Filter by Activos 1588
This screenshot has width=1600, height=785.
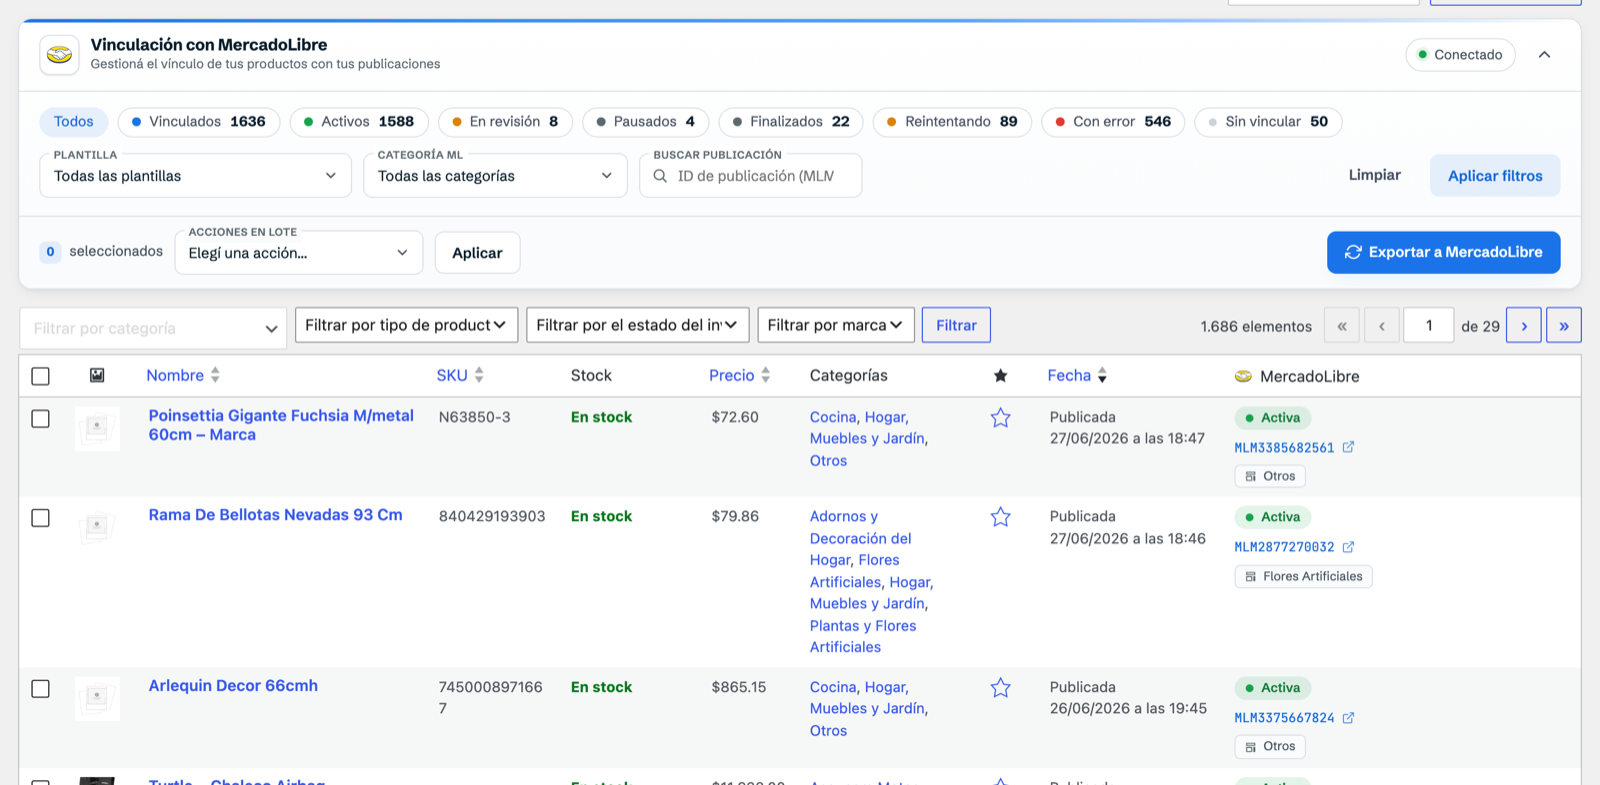coord(359,122)
